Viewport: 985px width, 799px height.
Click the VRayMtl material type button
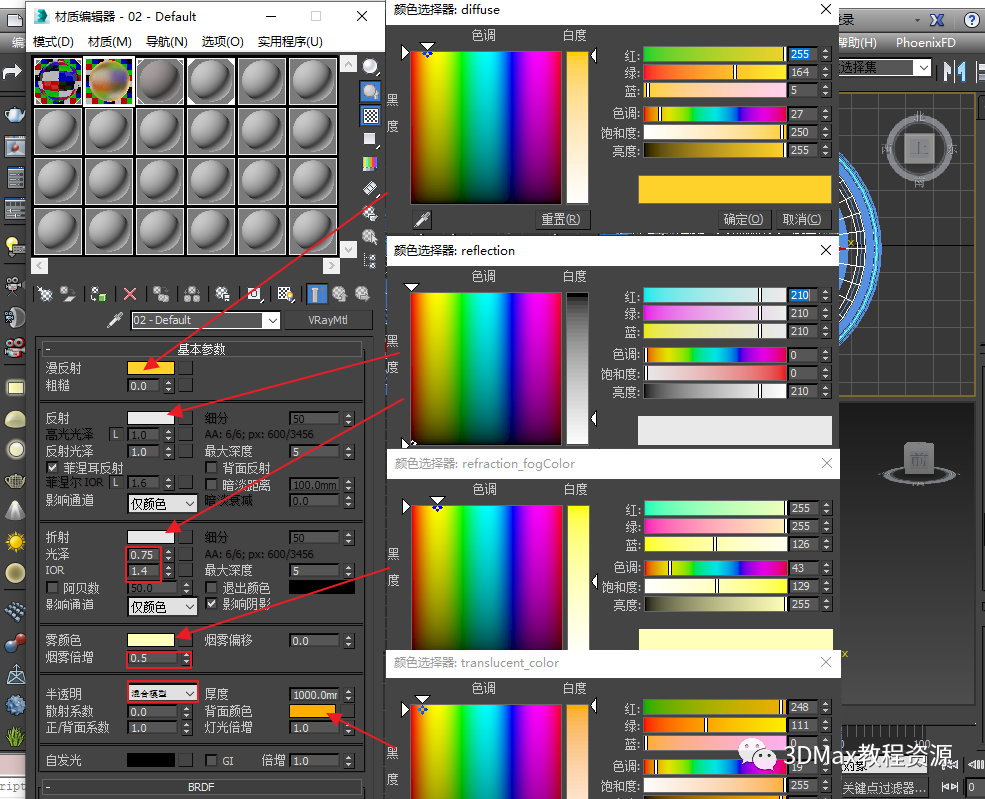(x=328, y=320)
